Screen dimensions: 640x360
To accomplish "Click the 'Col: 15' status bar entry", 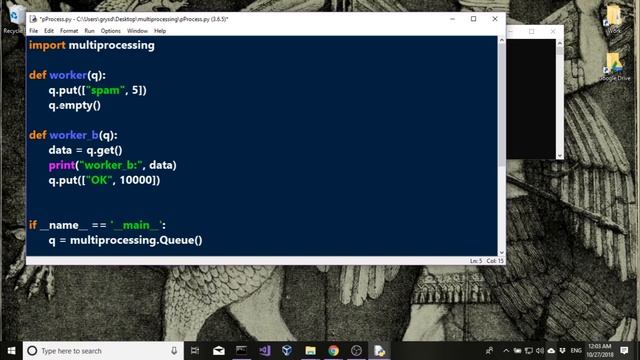I will 495,261.
